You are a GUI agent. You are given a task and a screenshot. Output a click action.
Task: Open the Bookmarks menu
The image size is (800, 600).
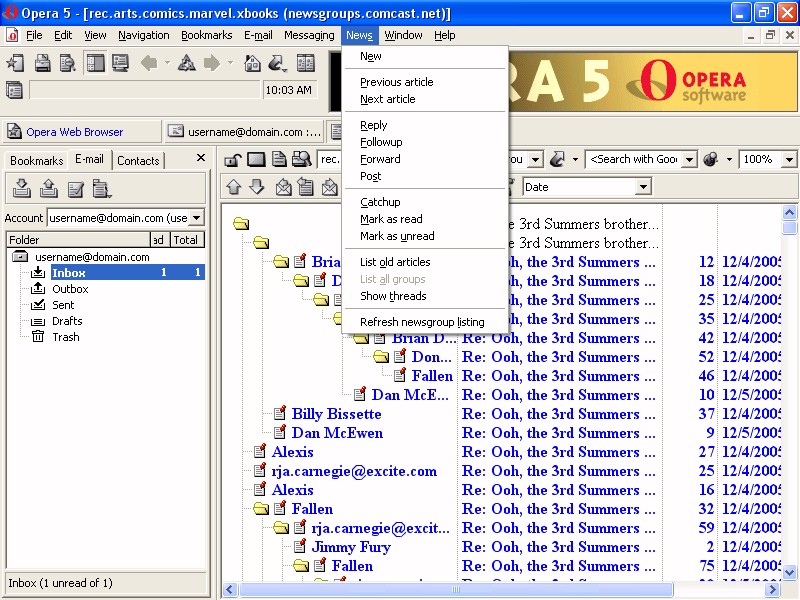click(x=207, y=35)
